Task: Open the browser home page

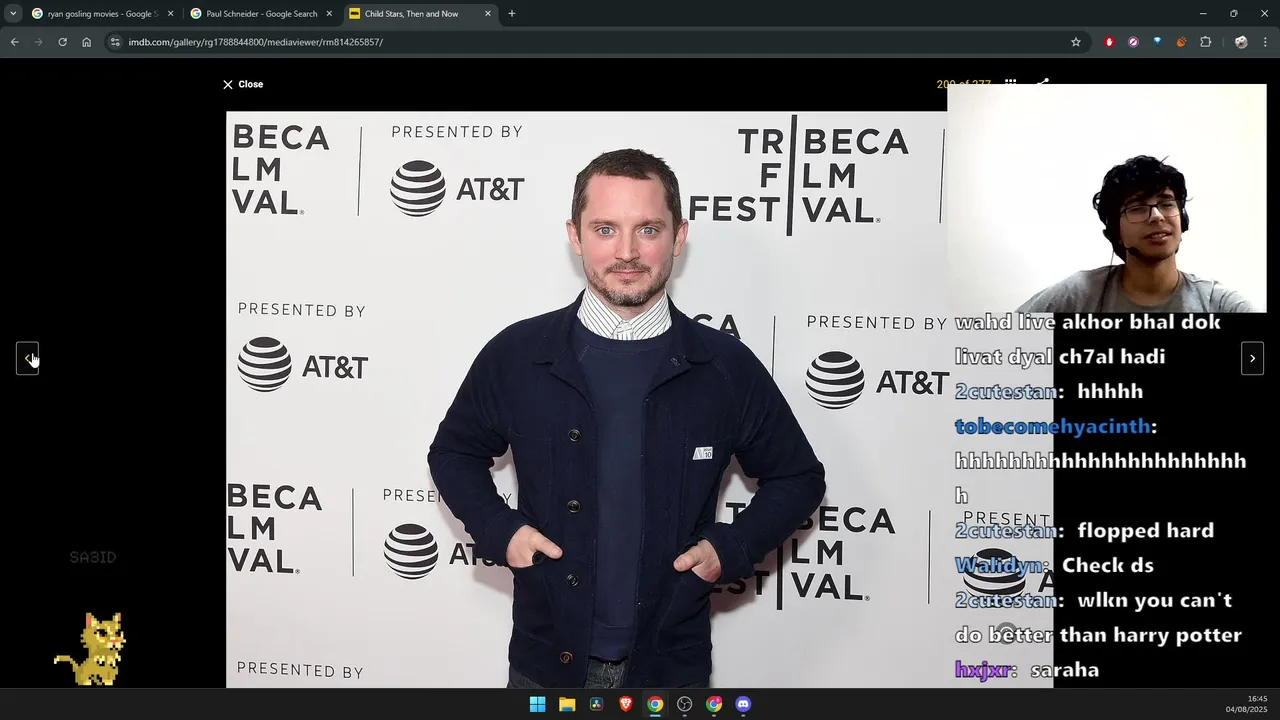Action: coord(86,42)
